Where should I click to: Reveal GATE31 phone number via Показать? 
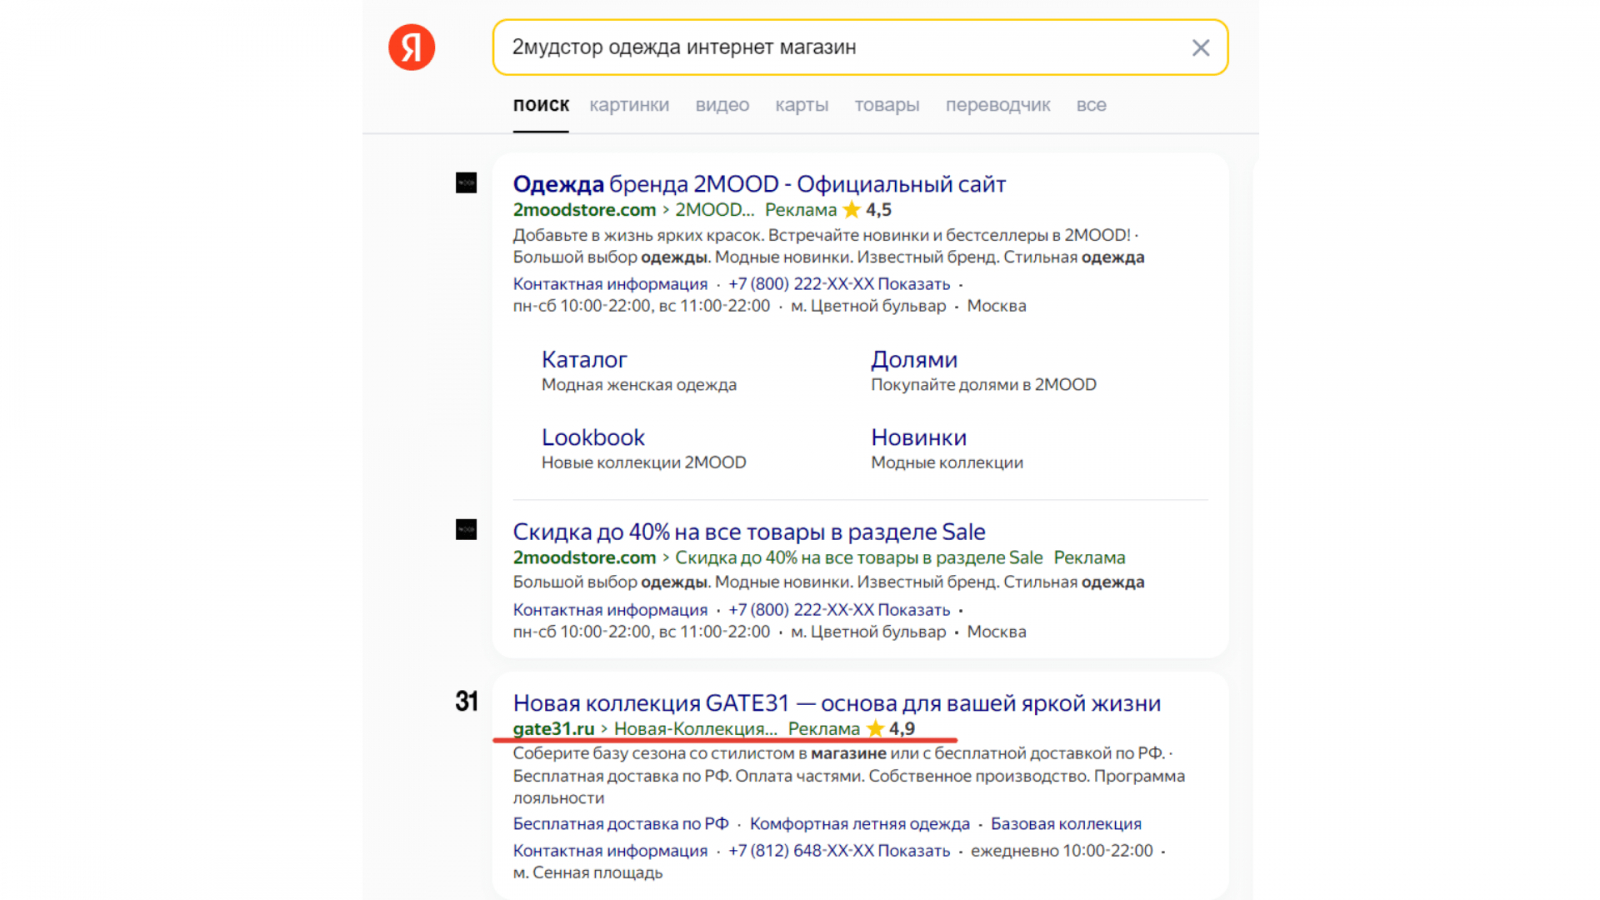click(x=914, y=851)
